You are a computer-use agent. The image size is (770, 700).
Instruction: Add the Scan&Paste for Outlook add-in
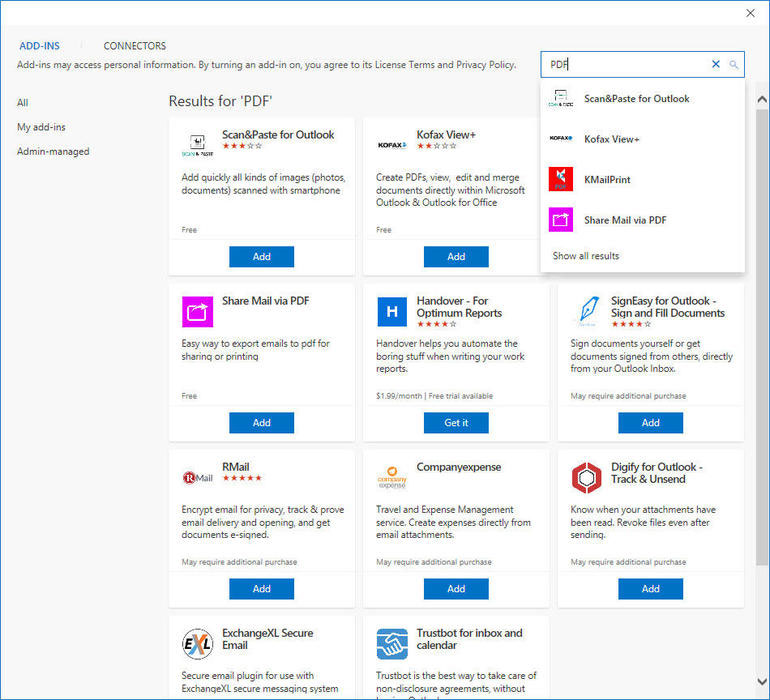coord(261,256)
